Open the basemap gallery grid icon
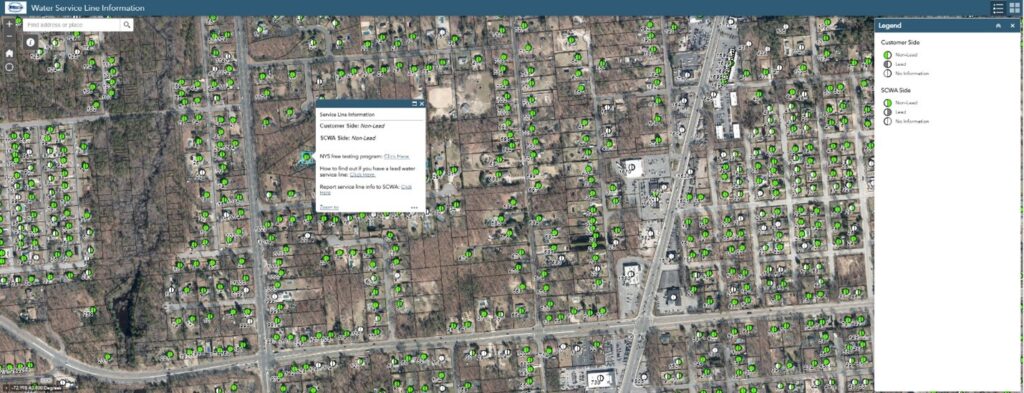 click(1014, 8)
